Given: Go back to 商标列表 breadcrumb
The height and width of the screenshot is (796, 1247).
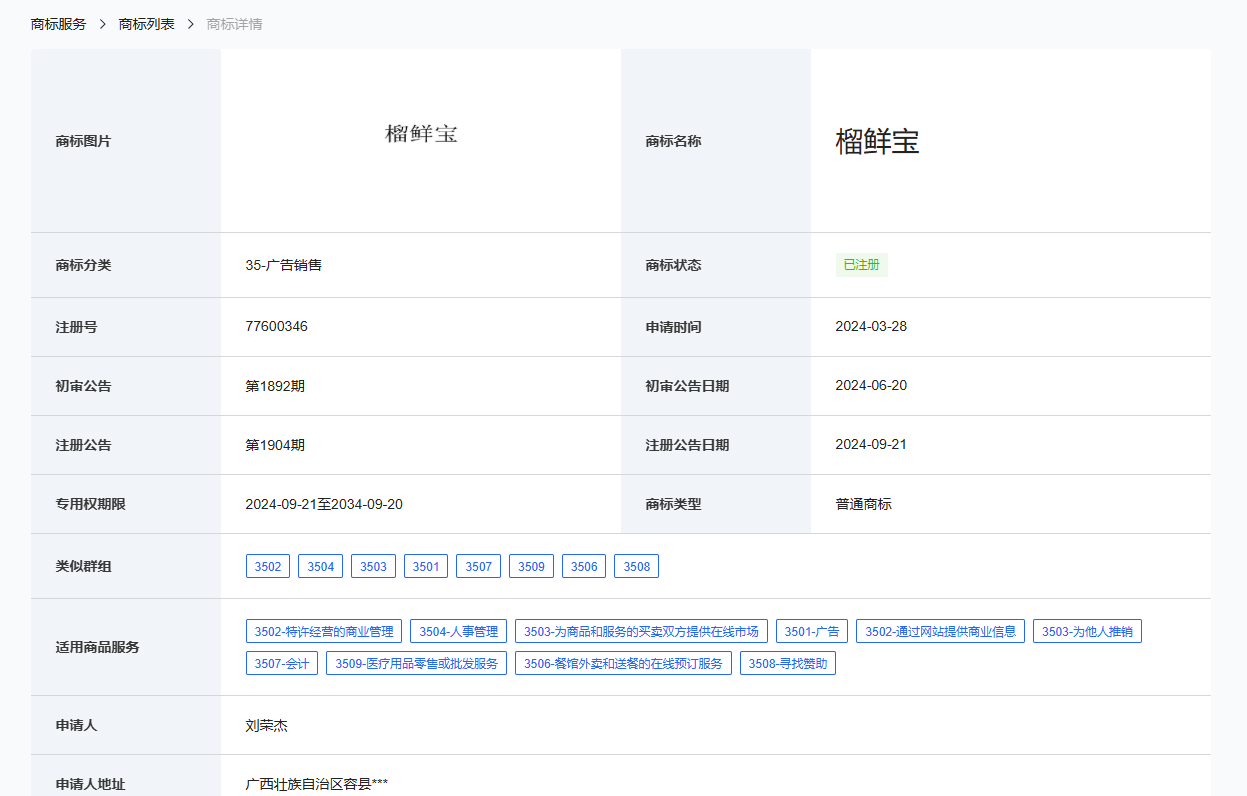Looking at the screenshot, I should tap(147, 24).
